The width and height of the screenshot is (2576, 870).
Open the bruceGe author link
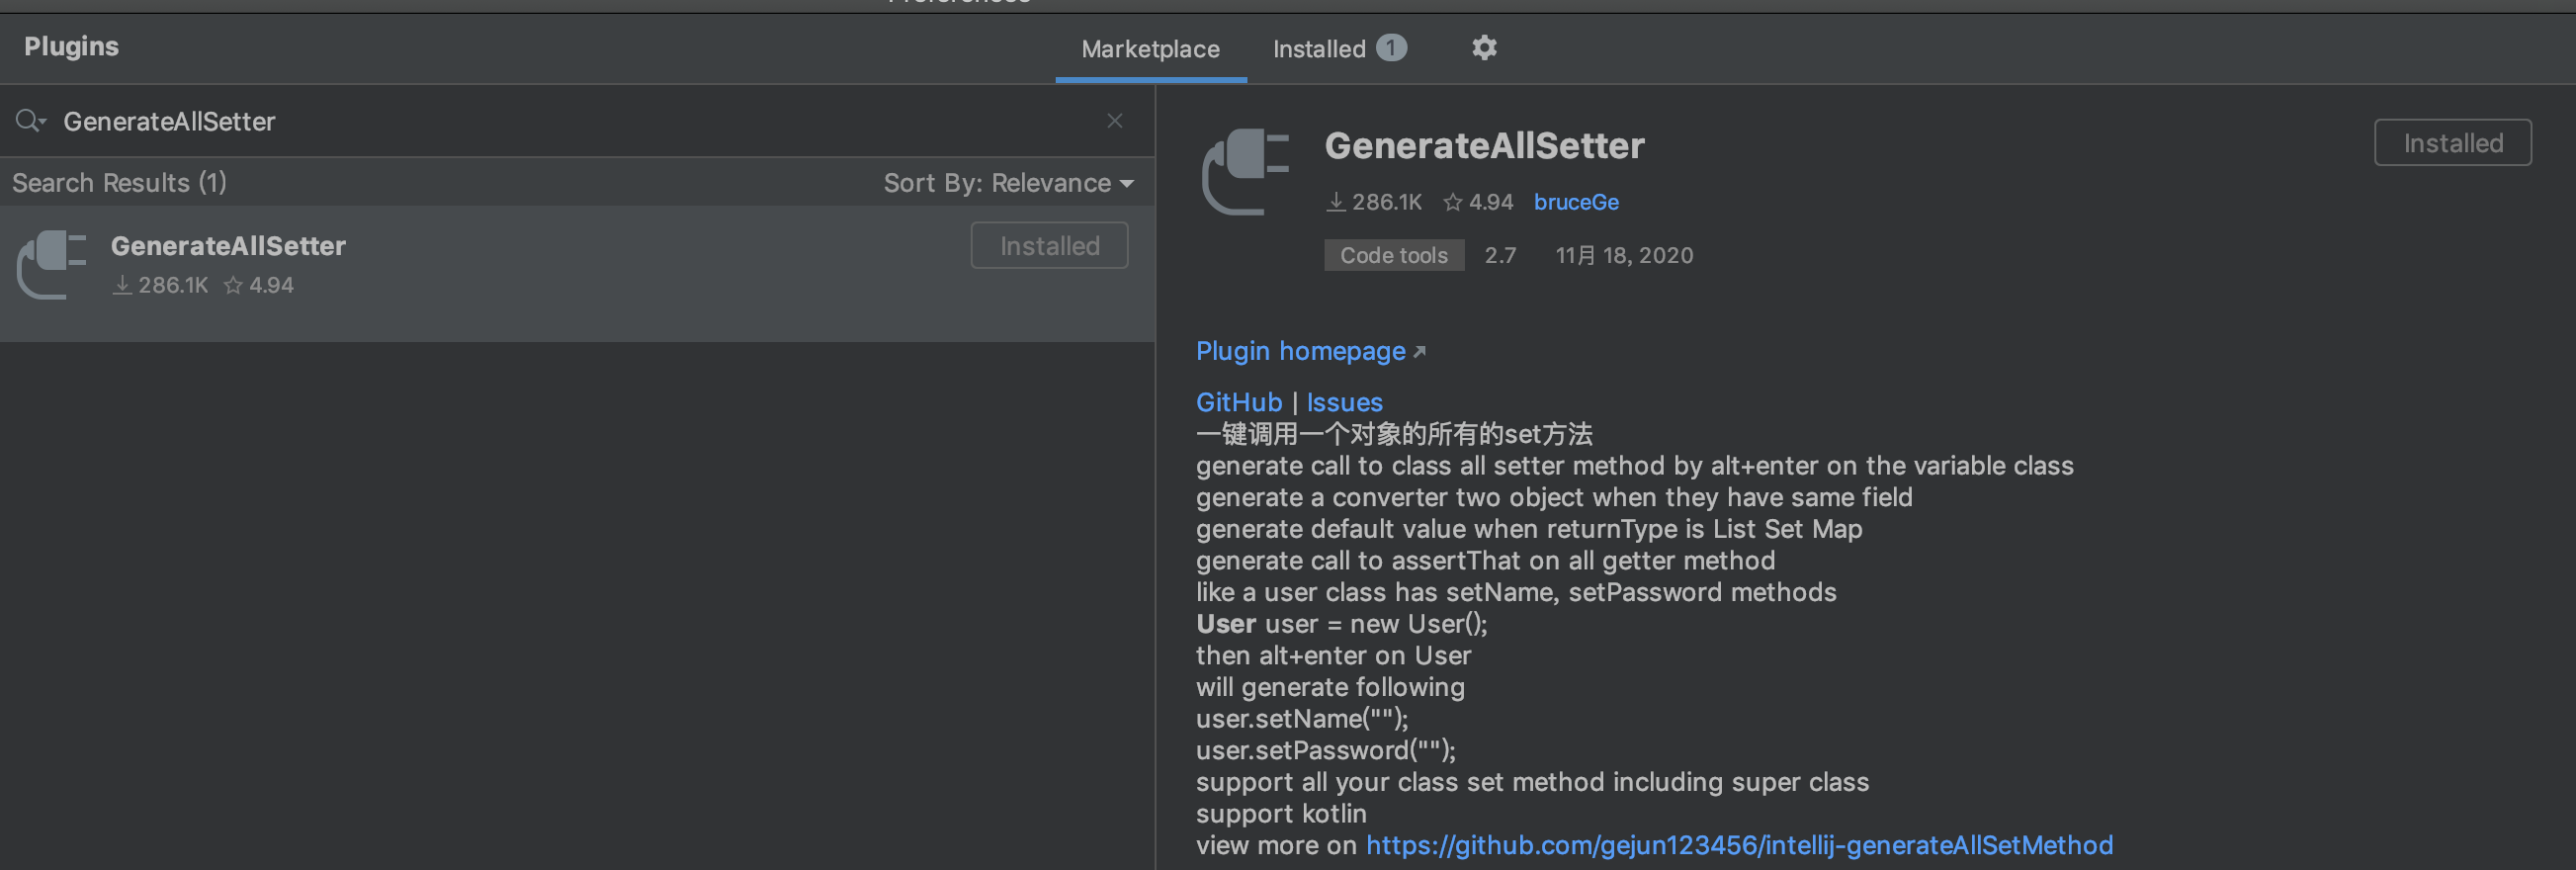click(x=1576, y=201)
